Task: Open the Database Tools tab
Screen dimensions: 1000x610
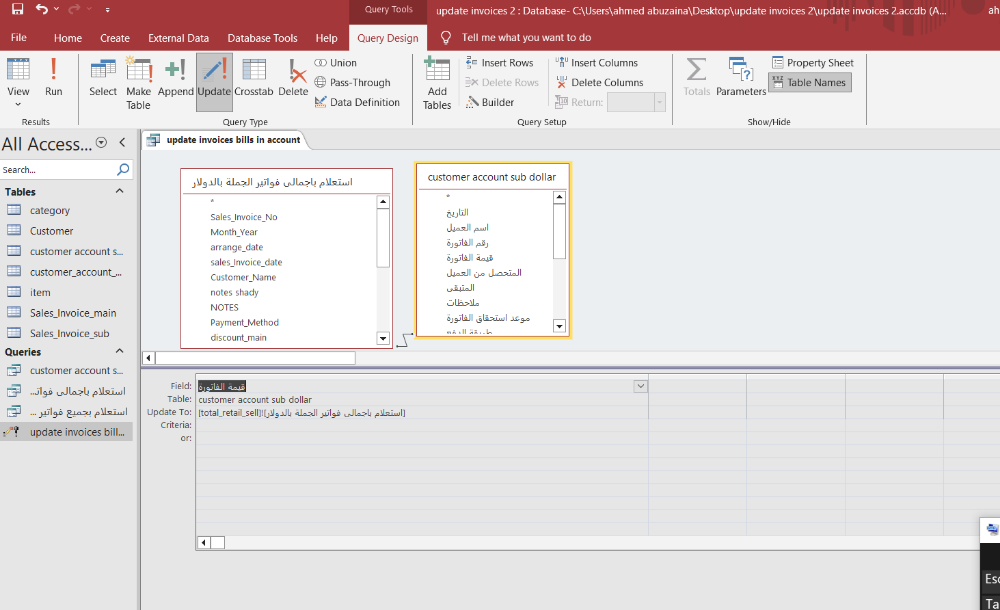Action: [x=262, y=38]
